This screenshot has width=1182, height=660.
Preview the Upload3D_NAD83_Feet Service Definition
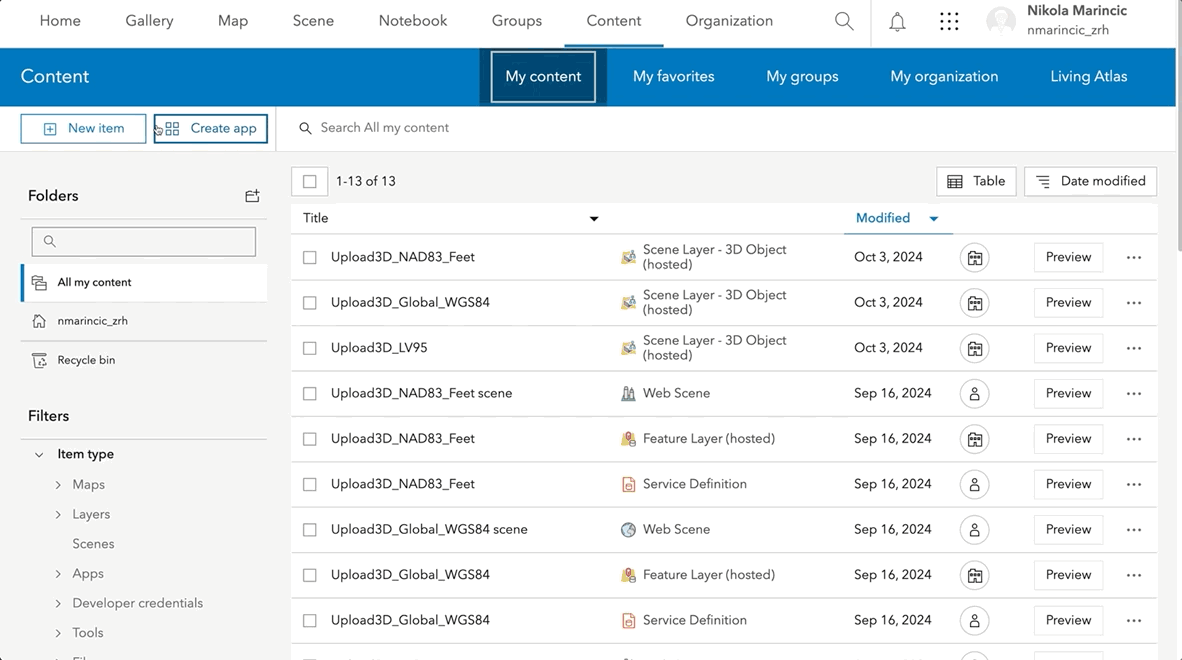(x=1068, y=484)
